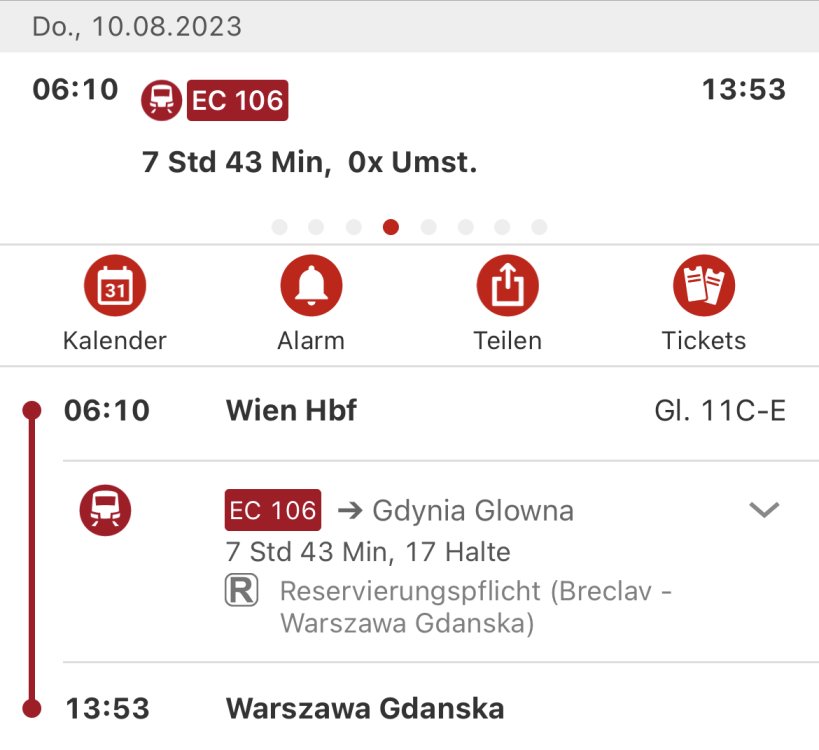Image resolution: width=819 pixels, height=750 pixels.
Task: Expand the EC 106 stops chevron
Action: [x=764, y=510]
